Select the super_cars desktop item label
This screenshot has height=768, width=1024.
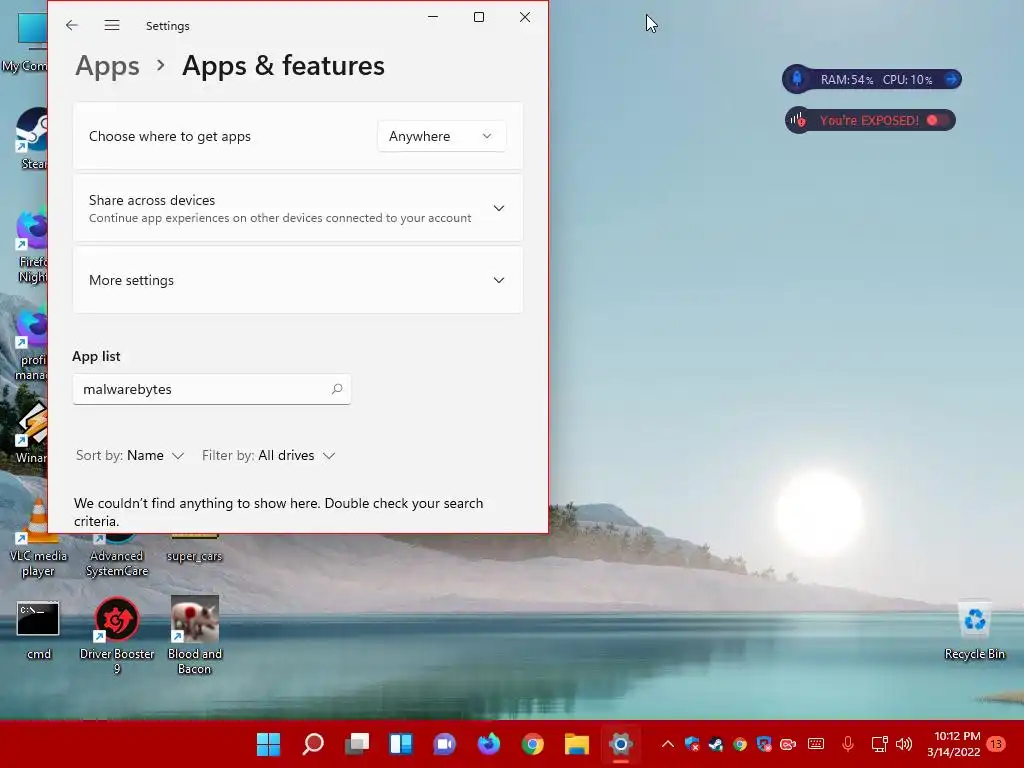(195, 556)
